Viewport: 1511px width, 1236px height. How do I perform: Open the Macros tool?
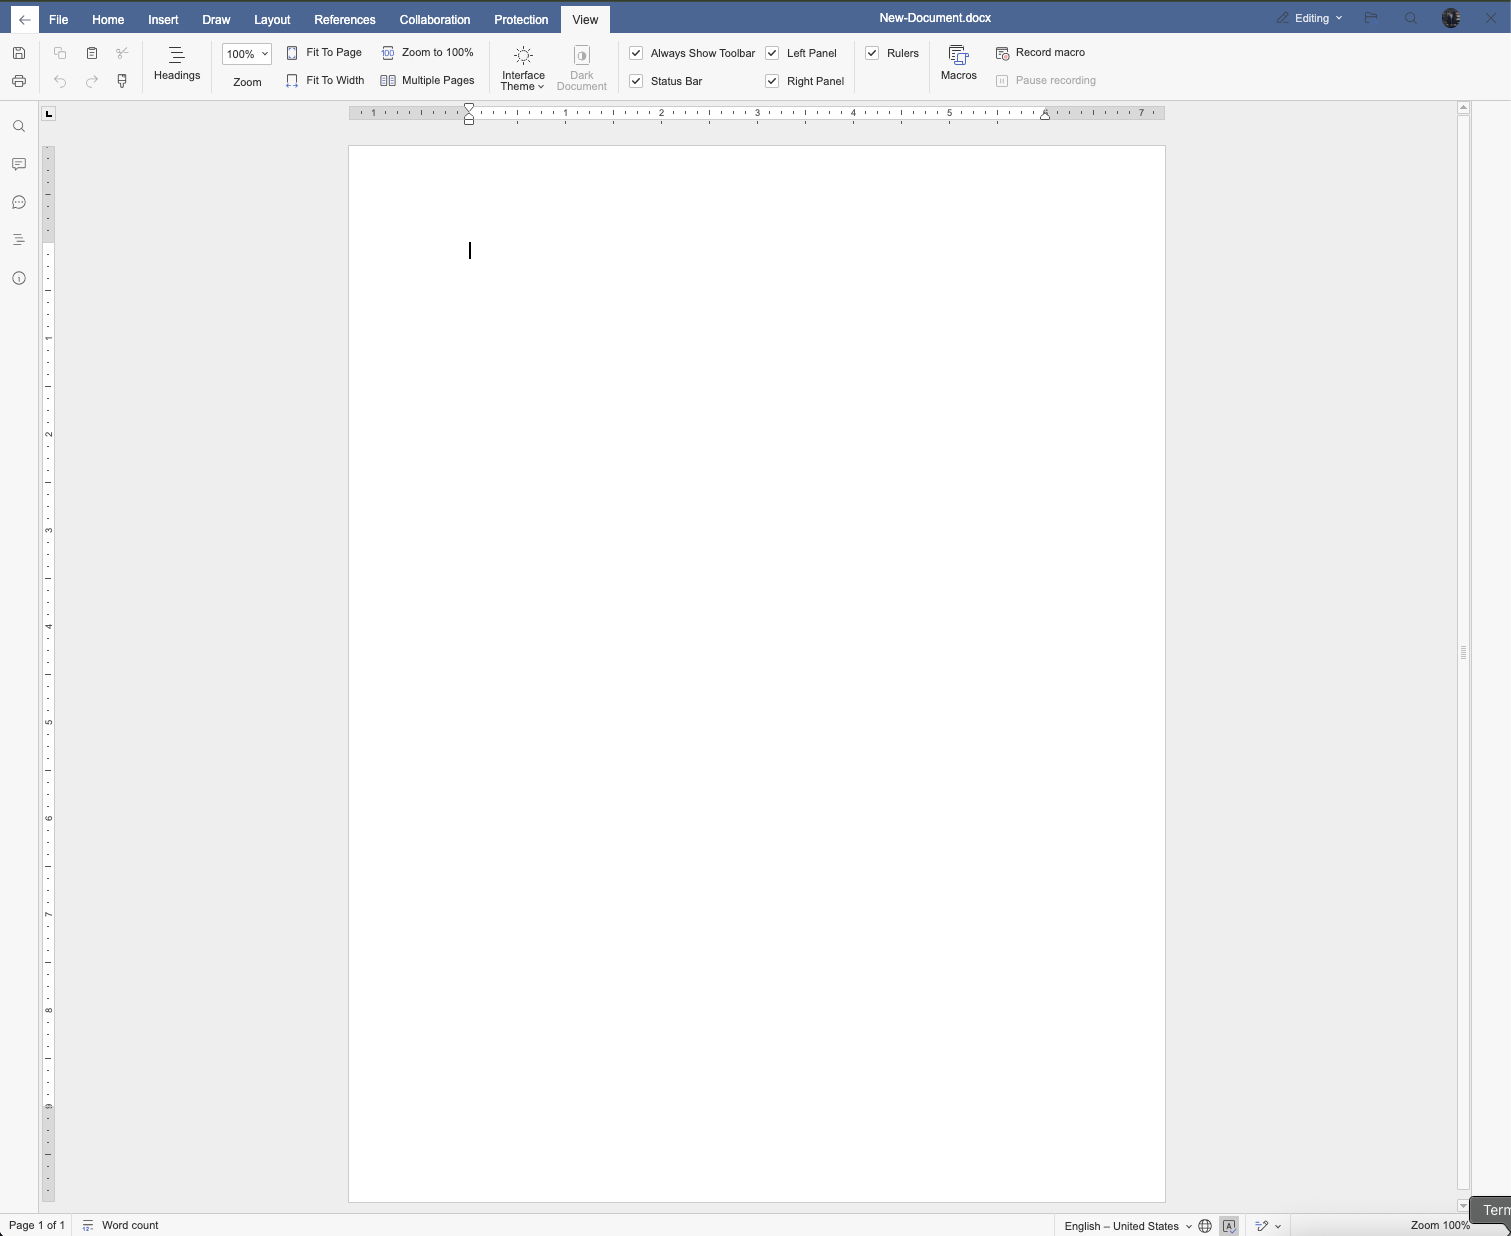pyautogui.click(x=958, y=63)
